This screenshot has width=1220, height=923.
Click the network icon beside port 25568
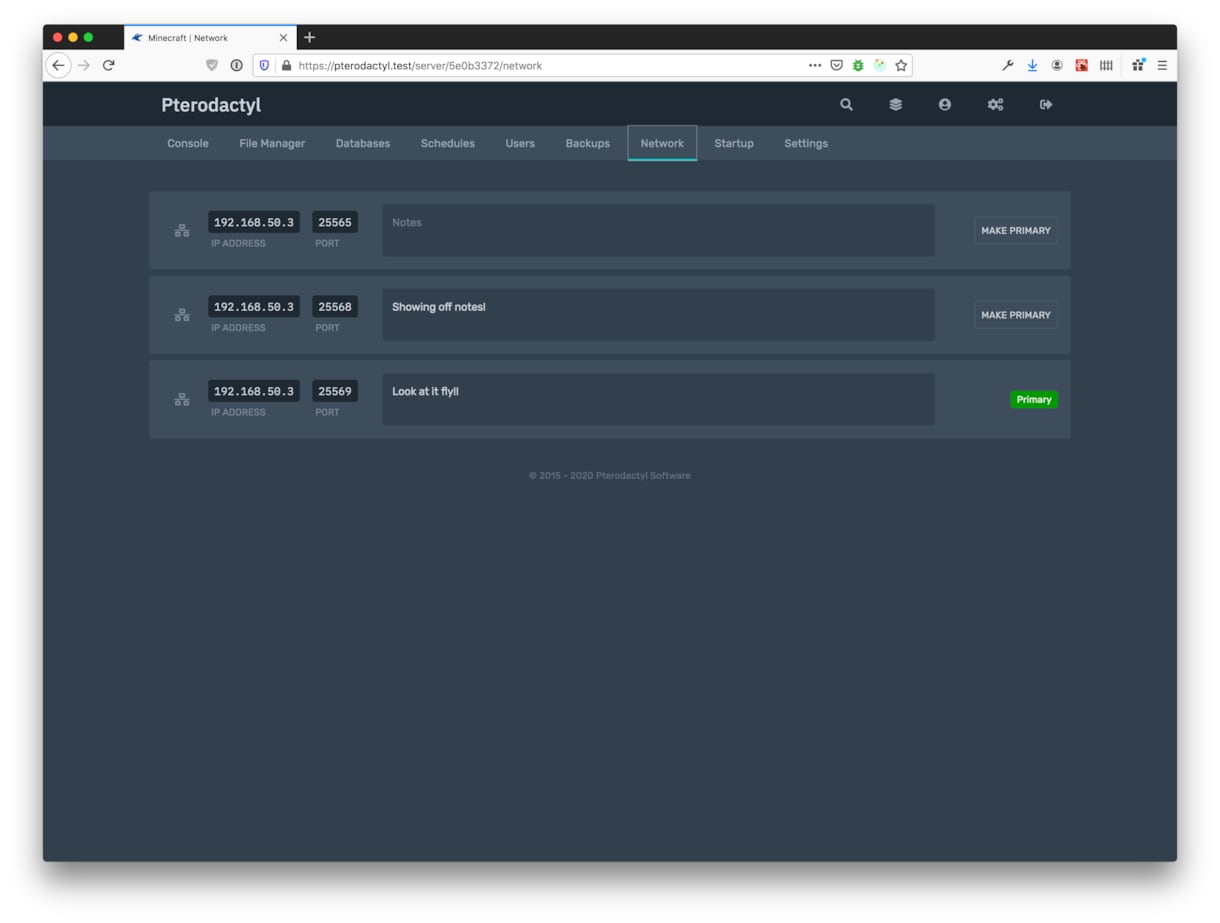click(182, 315)
